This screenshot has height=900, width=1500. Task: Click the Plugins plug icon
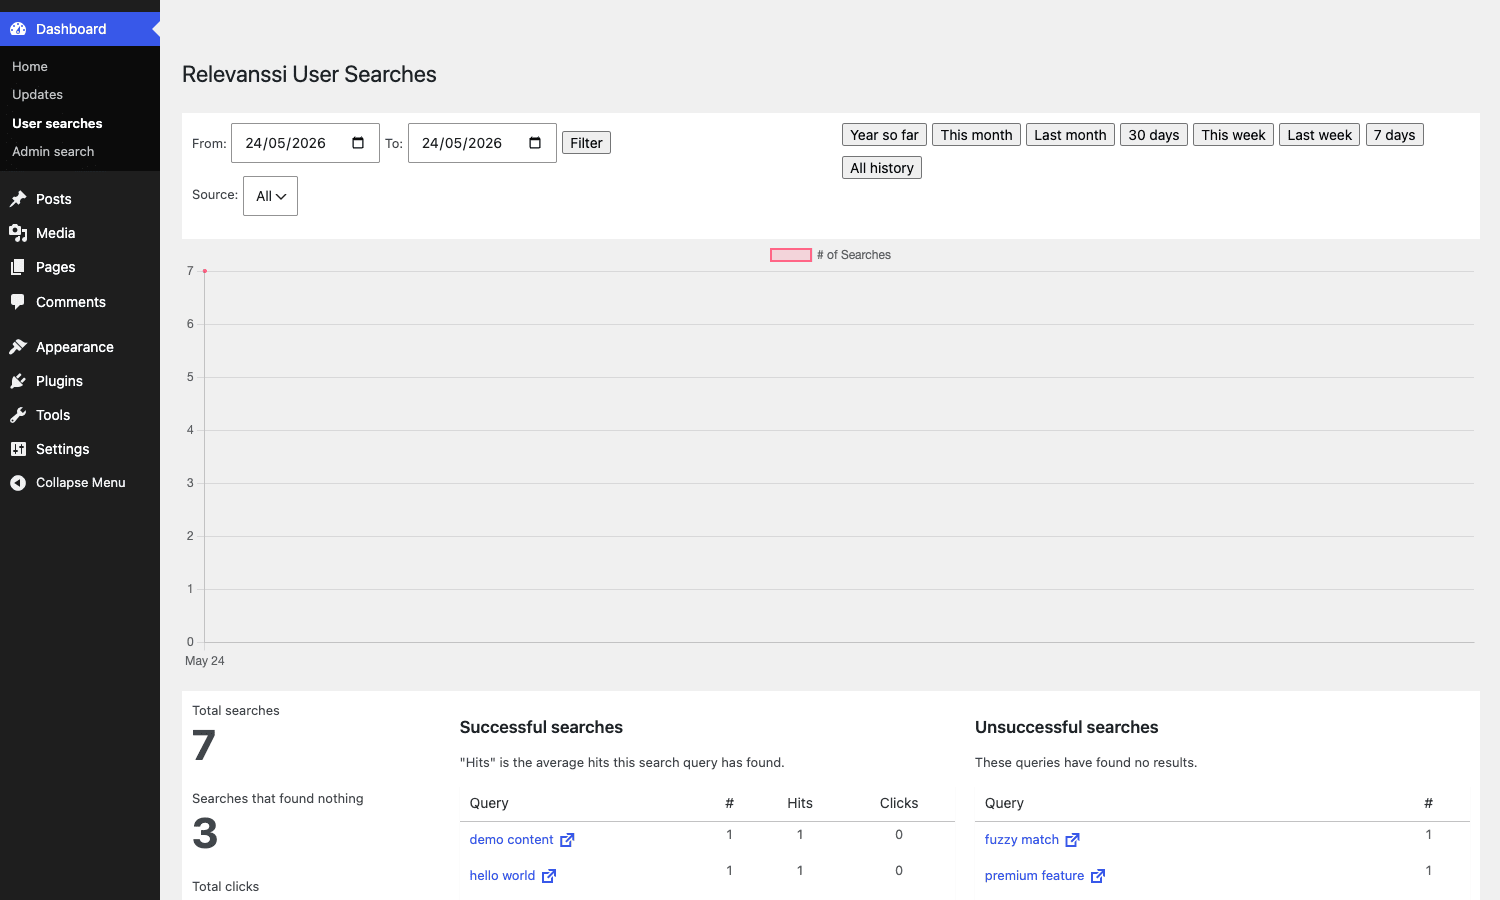click(18, 381)
